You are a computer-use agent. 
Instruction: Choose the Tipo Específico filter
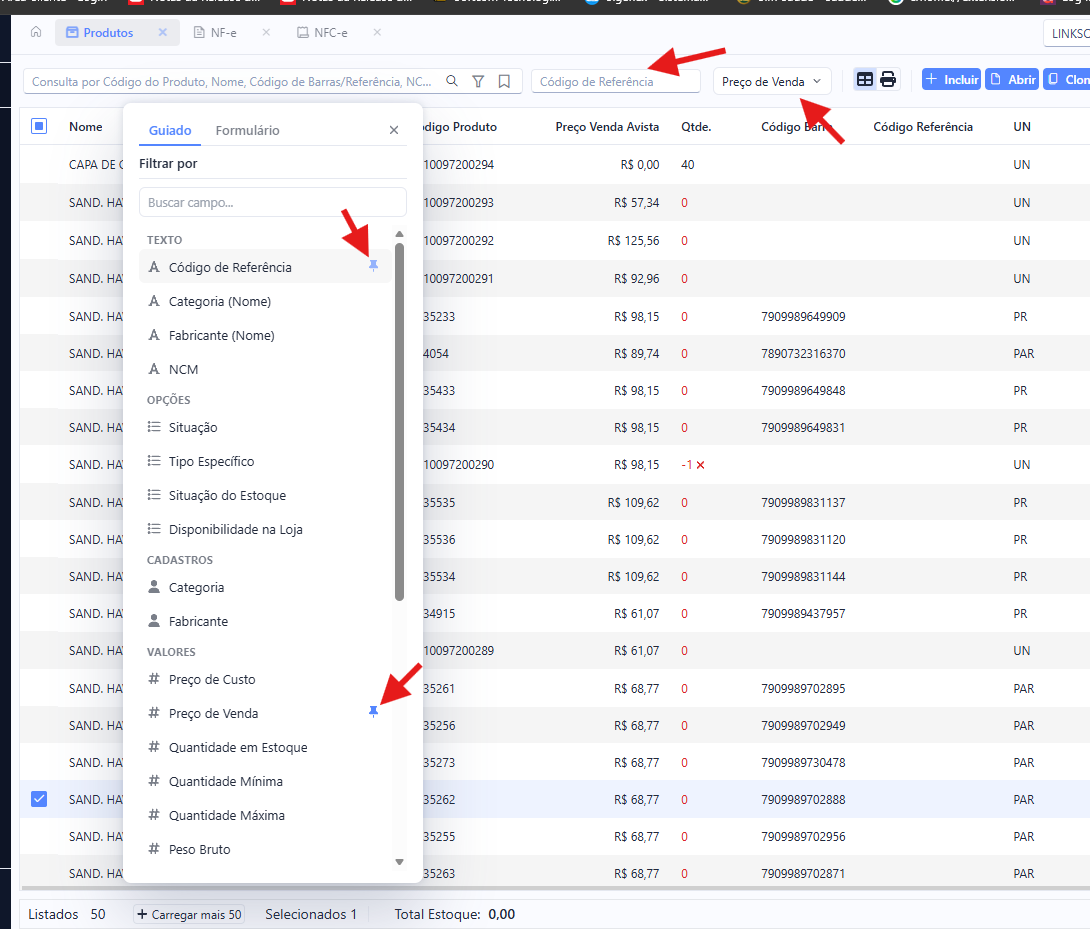click(264, 461)
